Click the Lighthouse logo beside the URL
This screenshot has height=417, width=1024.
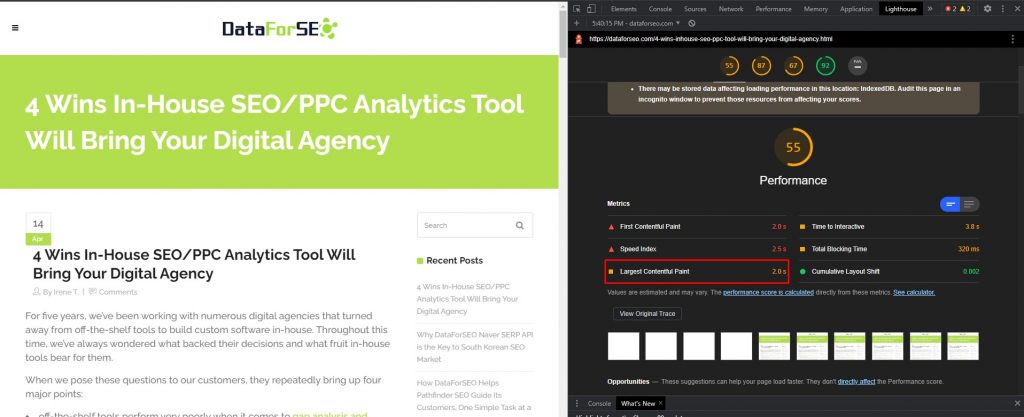tap(578, 39)
